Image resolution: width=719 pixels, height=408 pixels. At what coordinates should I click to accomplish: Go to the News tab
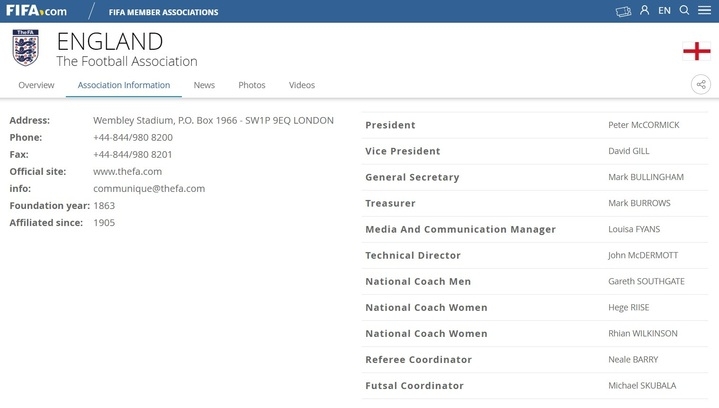coord(204,85)
